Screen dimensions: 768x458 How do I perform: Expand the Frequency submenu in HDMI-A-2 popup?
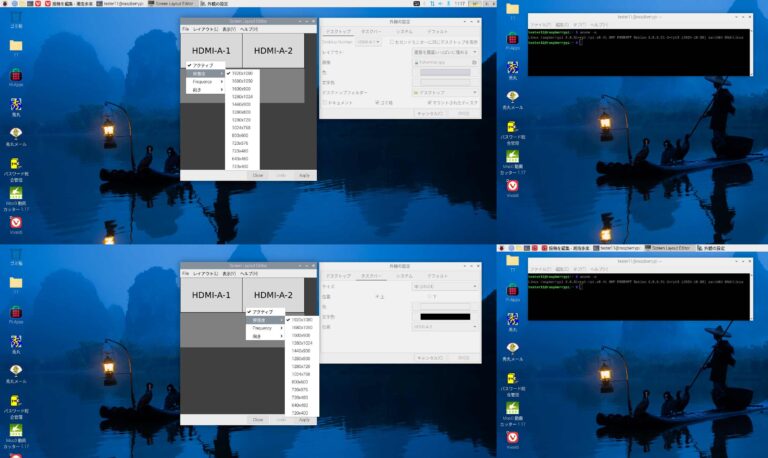pos(265,328)
